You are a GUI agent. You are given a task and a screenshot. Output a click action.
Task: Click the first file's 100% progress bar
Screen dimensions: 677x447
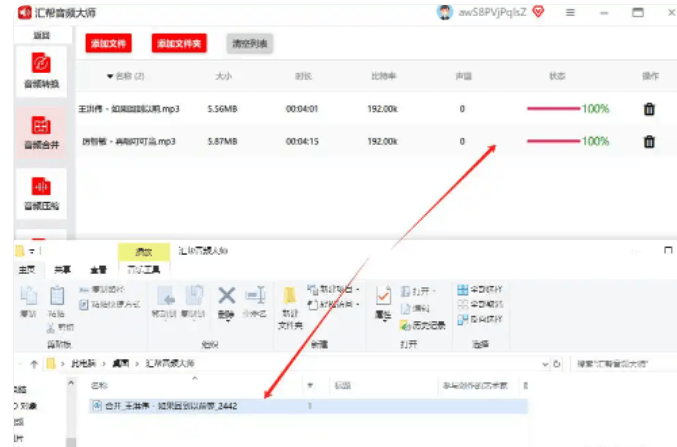(554, 109)
